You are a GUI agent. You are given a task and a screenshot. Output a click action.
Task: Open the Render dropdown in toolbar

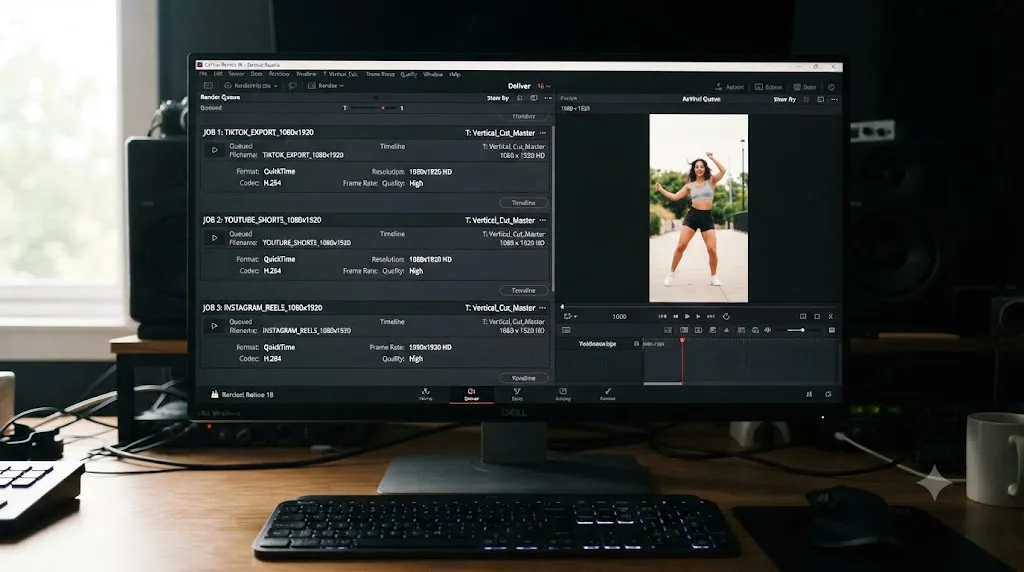click(325, 86)
